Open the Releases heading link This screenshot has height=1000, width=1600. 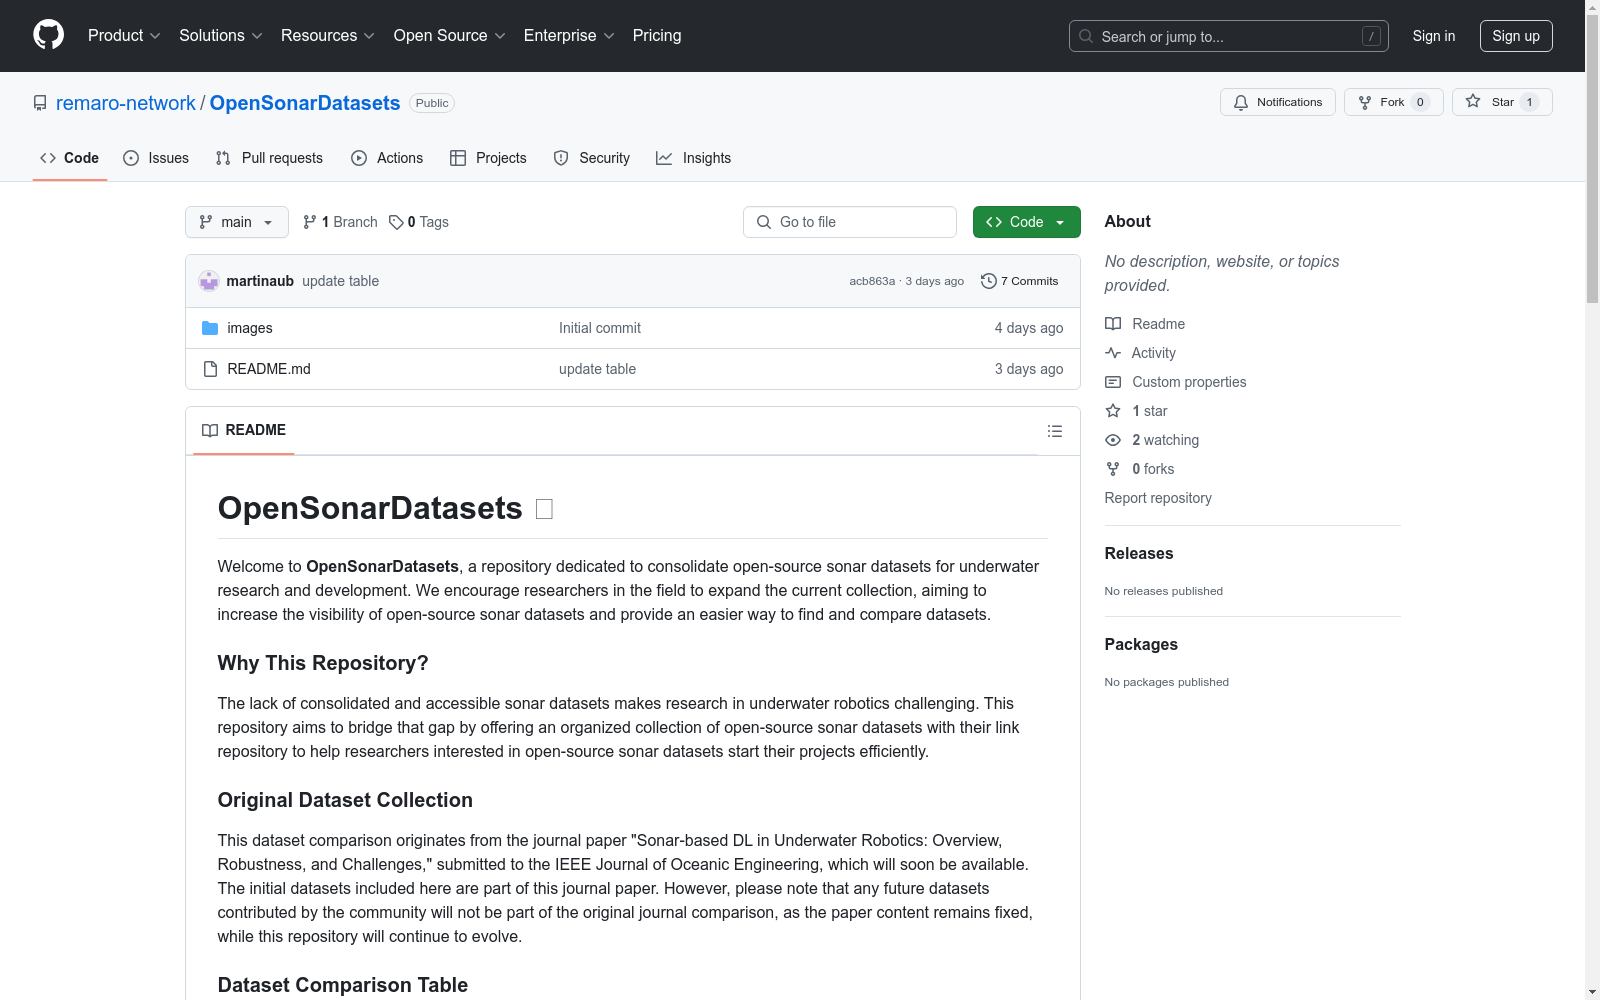[1139, 553]
